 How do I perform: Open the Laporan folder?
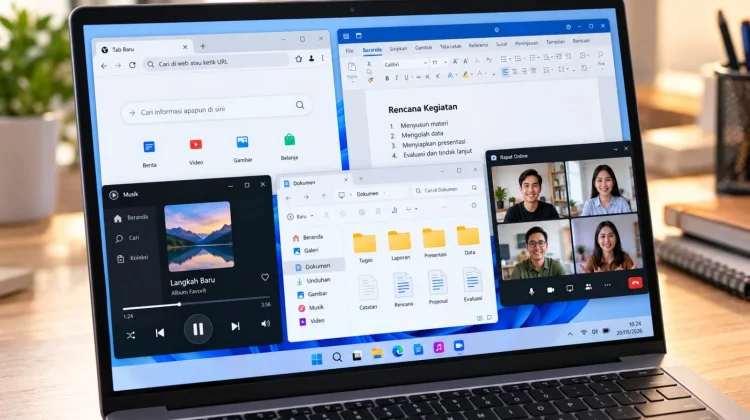point(400,245)
